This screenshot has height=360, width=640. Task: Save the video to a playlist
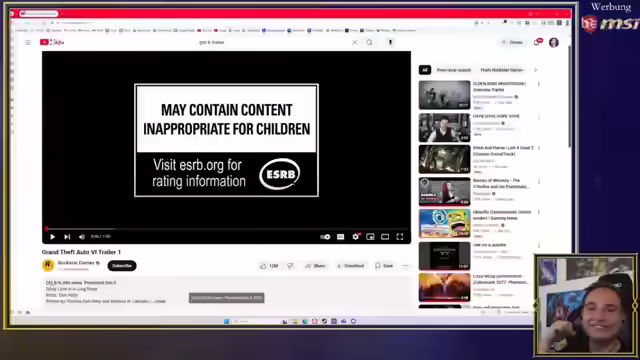[384, 266]
